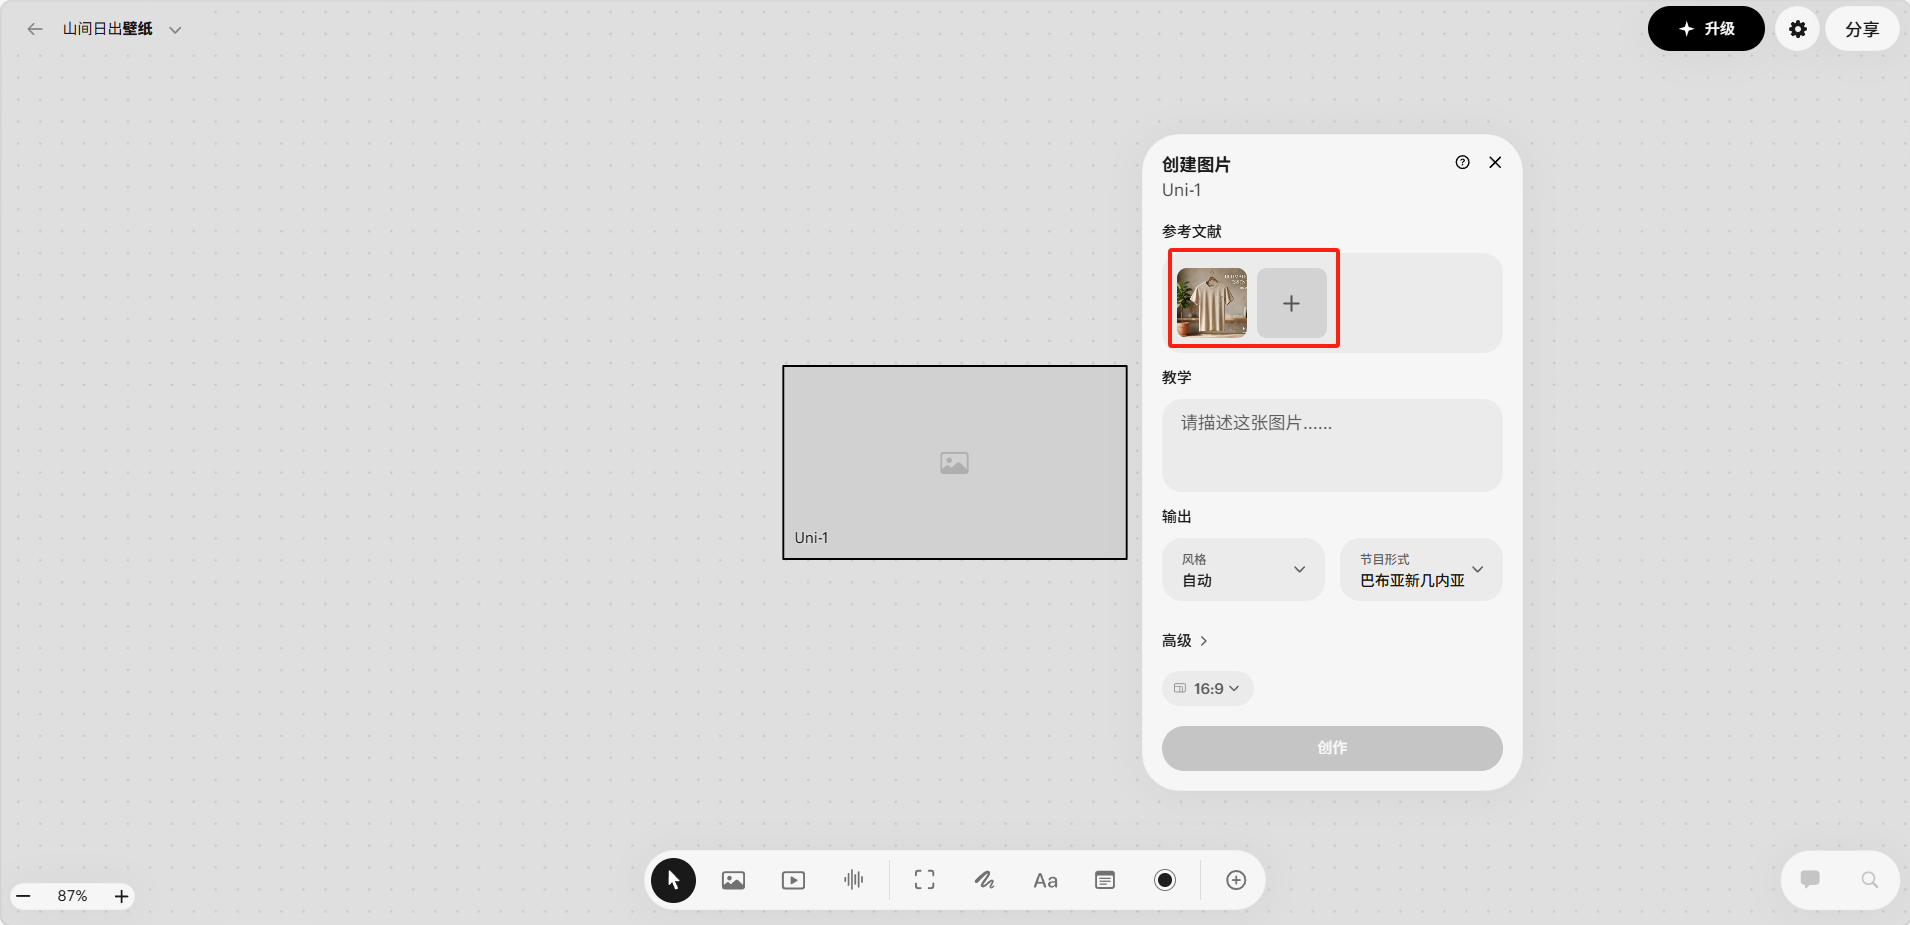Open the settings gear icon

[1797, 29]
